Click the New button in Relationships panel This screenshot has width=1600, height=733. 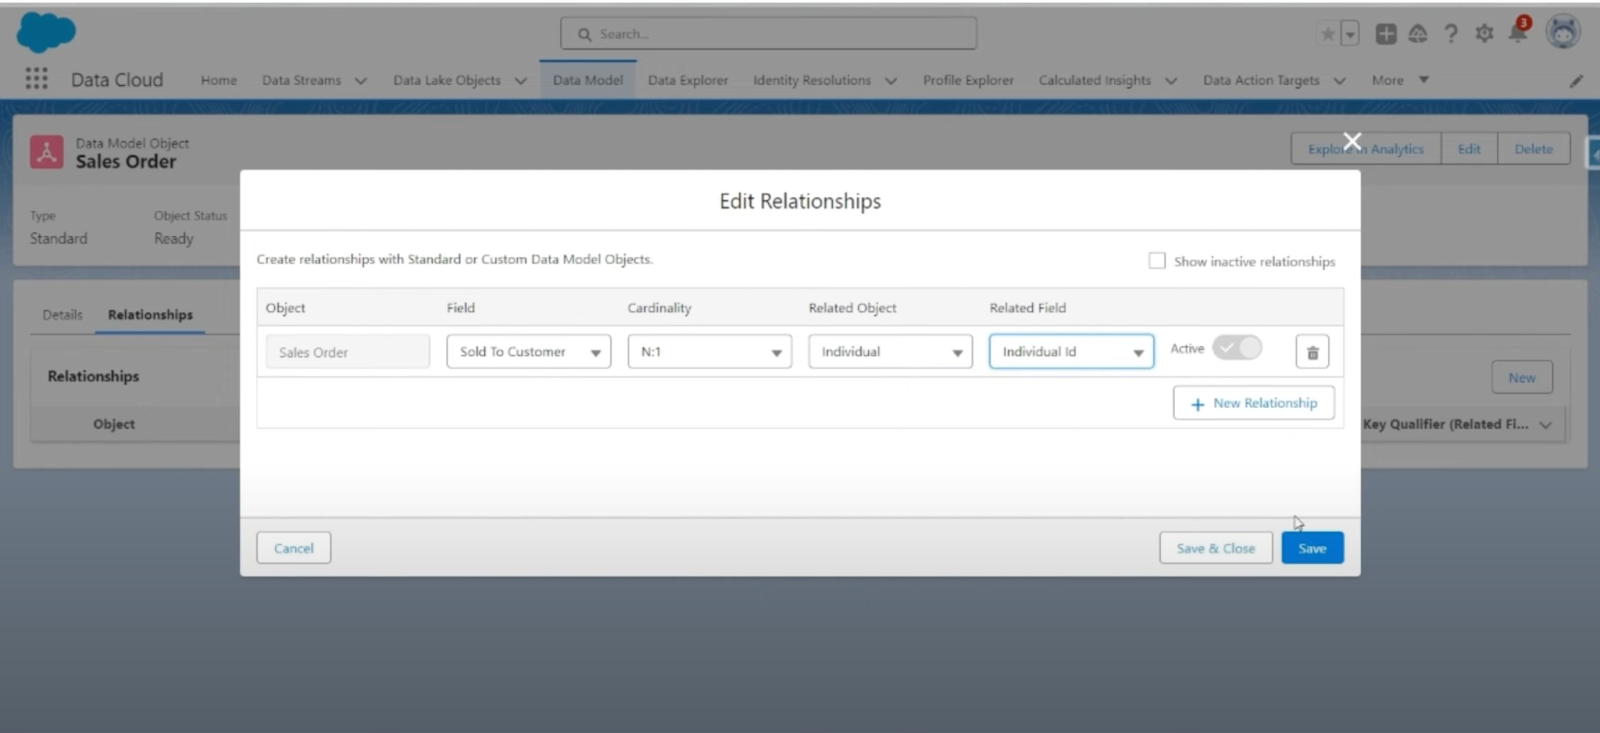point(1522,378)
